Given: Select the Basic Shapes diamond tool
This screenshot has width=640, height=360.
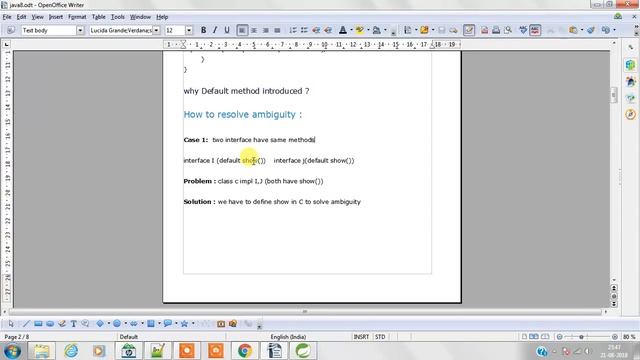Looking at the screenshot, I should tap(100, 324).
